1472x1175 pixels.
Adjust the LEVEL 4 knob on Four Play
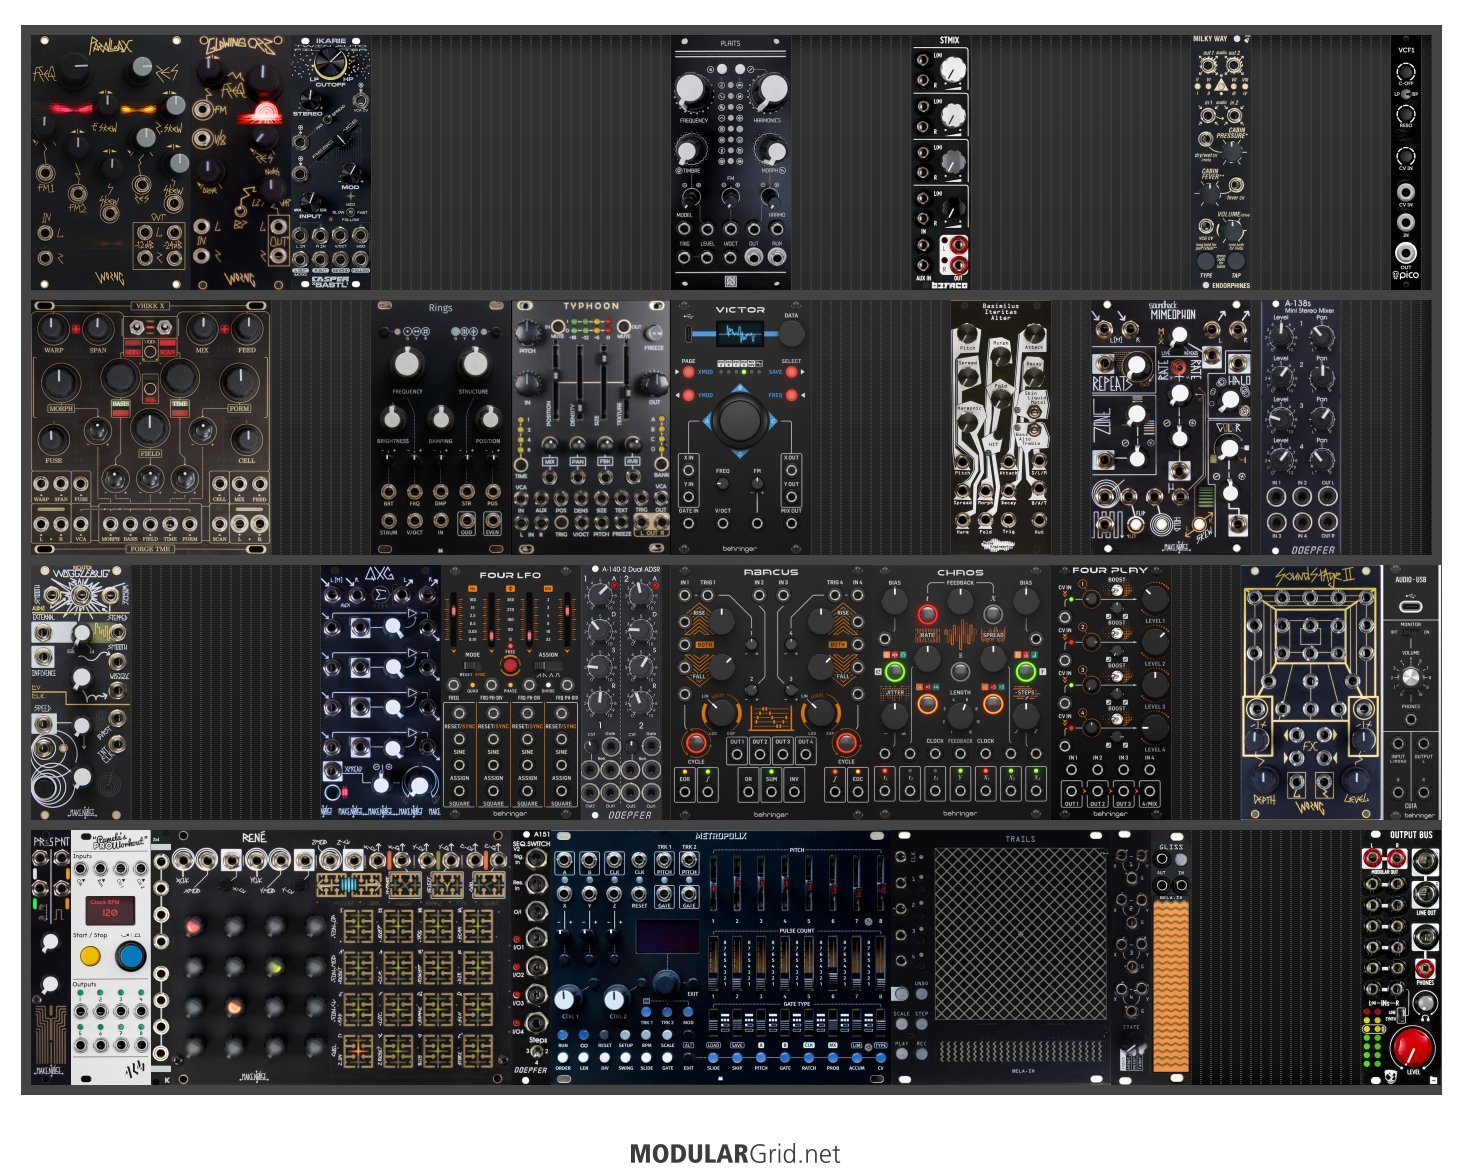1155,728
